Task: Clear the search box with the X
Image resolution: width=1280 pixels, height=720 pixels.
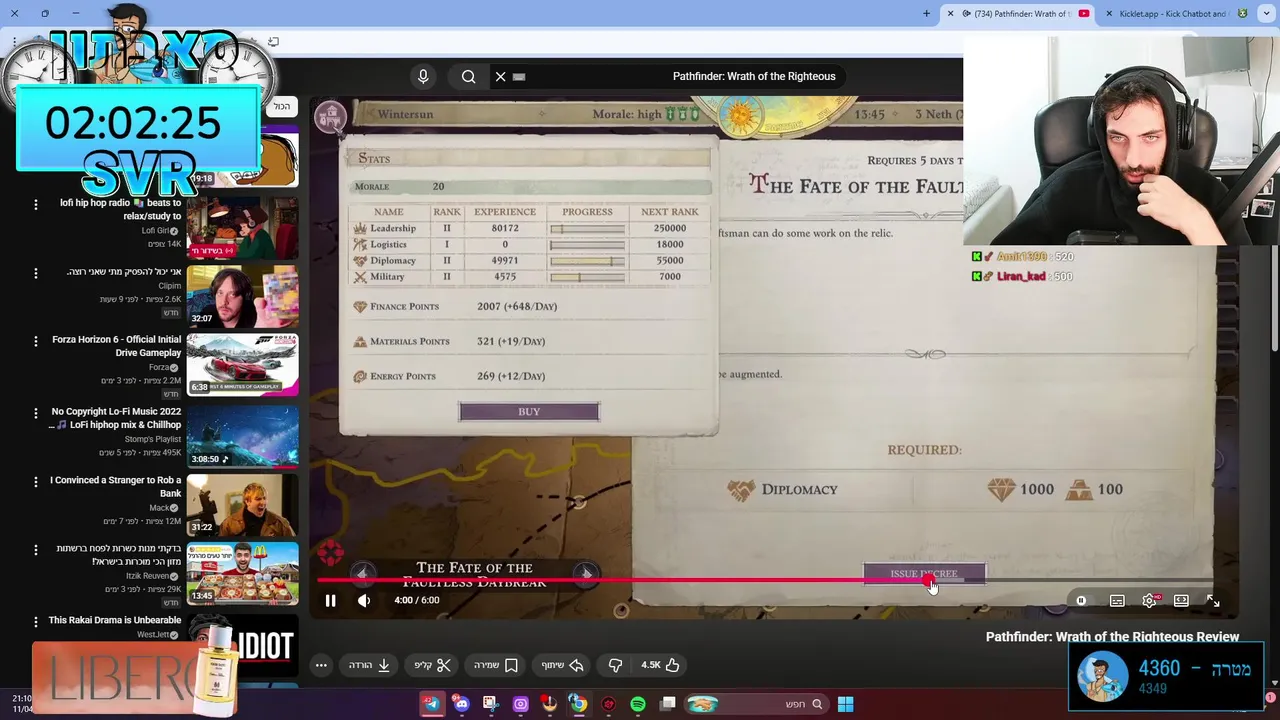Action: tap(501, 76)
